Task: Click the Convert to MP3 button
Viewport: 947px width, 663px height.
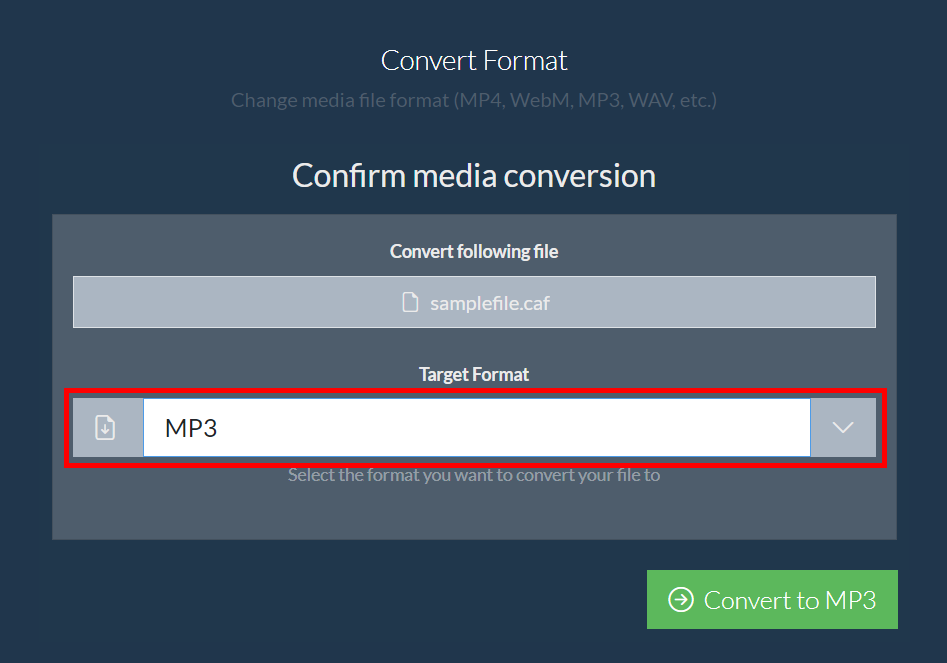Action: (x=772, y=599)
